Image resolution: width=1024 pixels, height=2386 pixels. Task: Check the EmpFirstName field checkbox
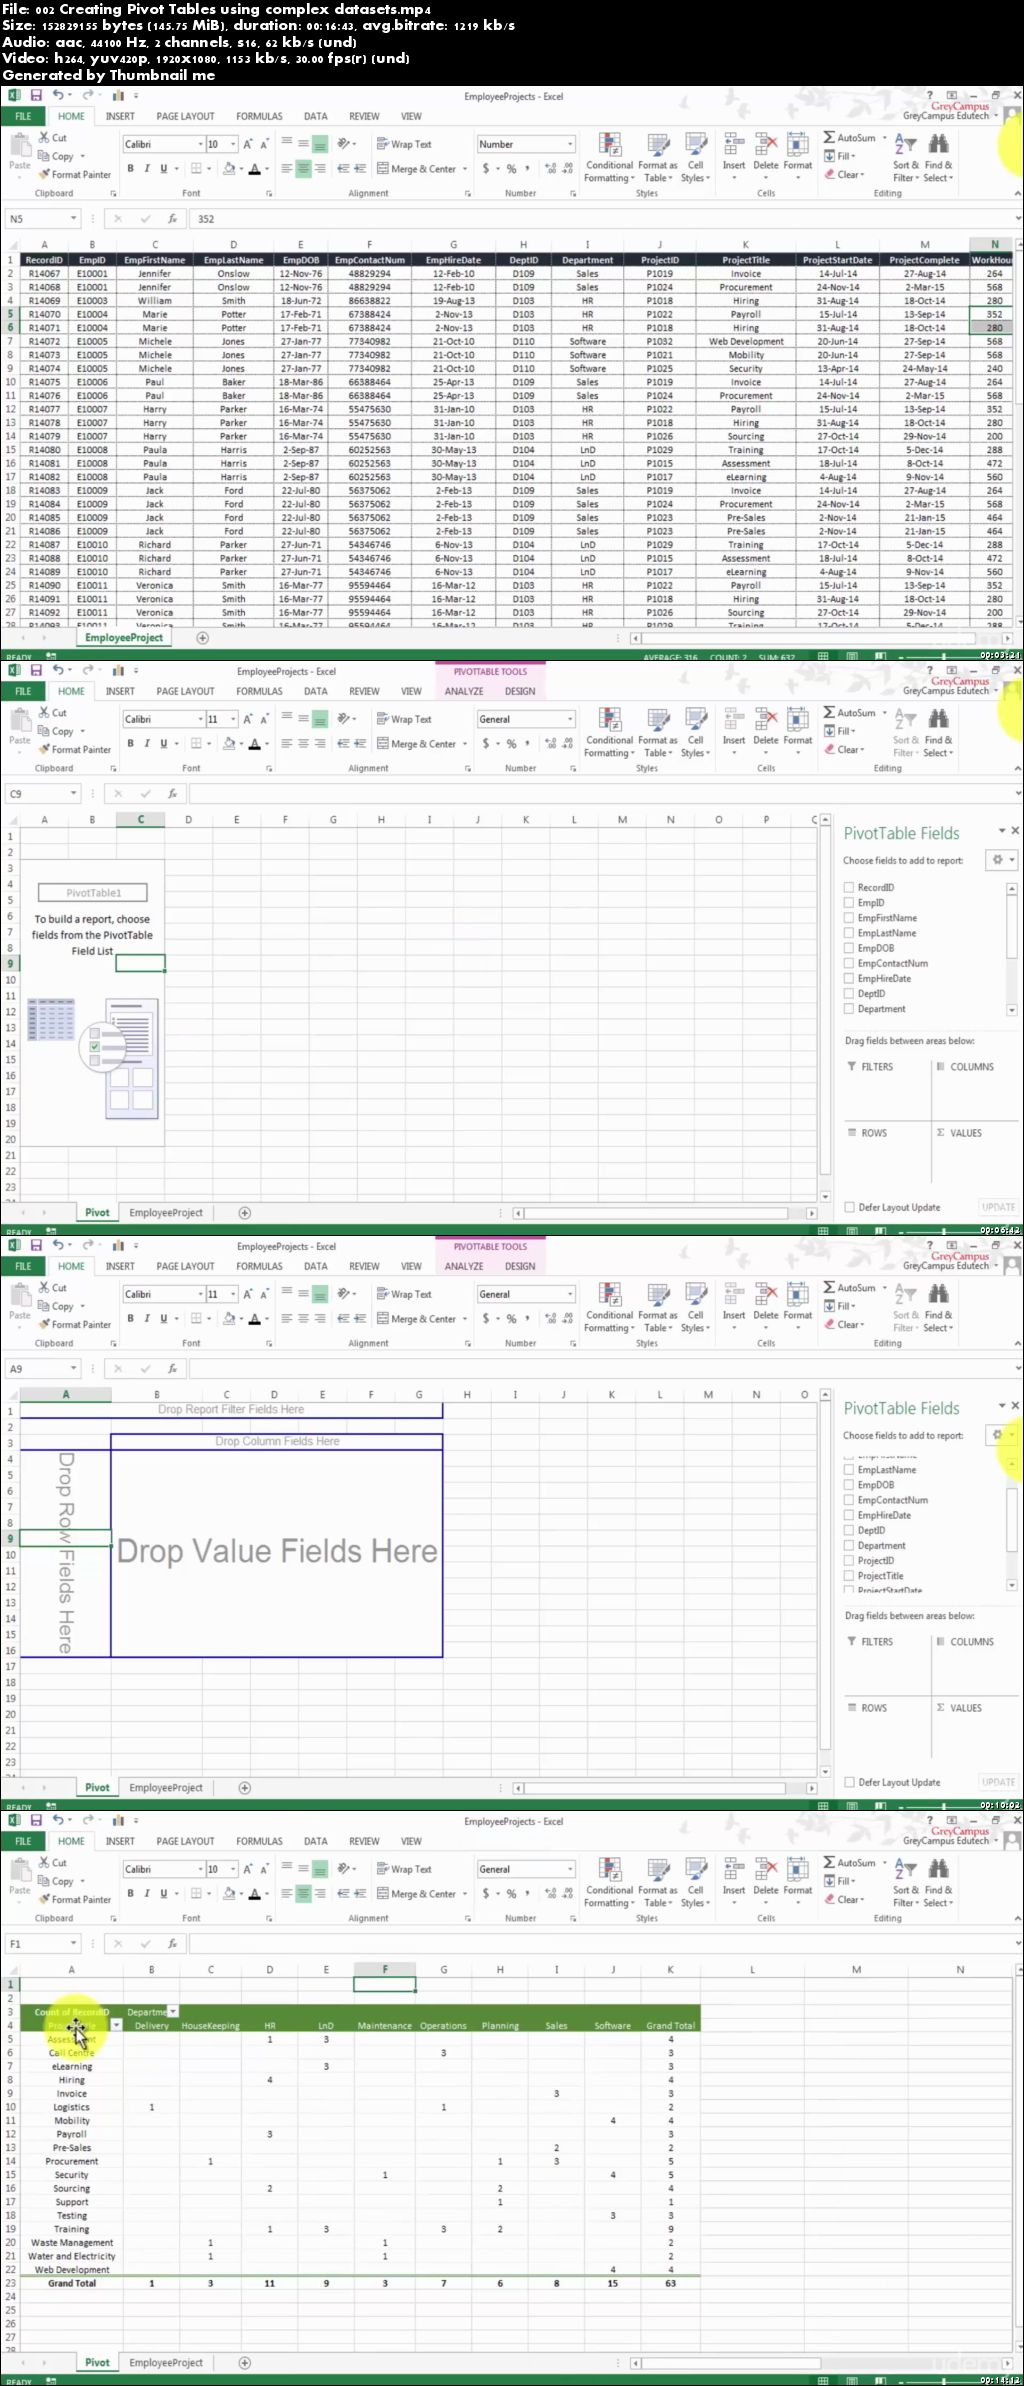tap(849, 918)
